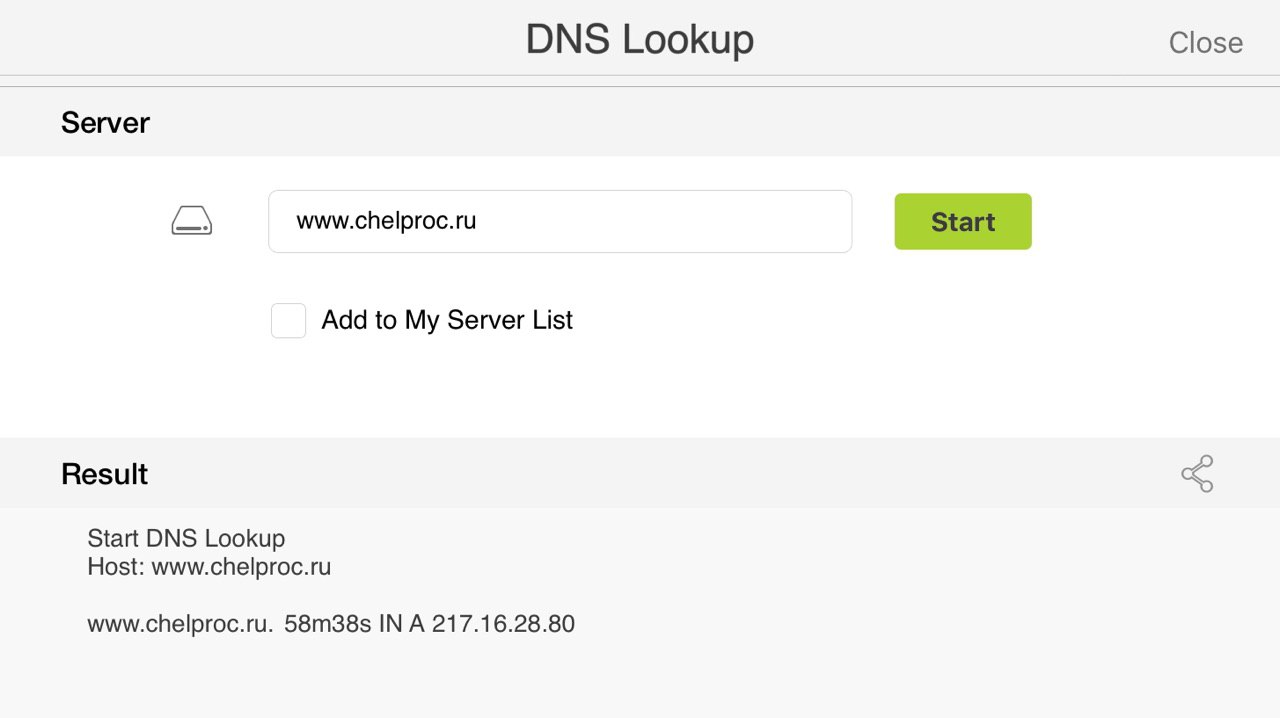Viewport: 1280px width, 718px height.
Task: Click the A record line with 217.16.28.80
Action: pos(331,624)
